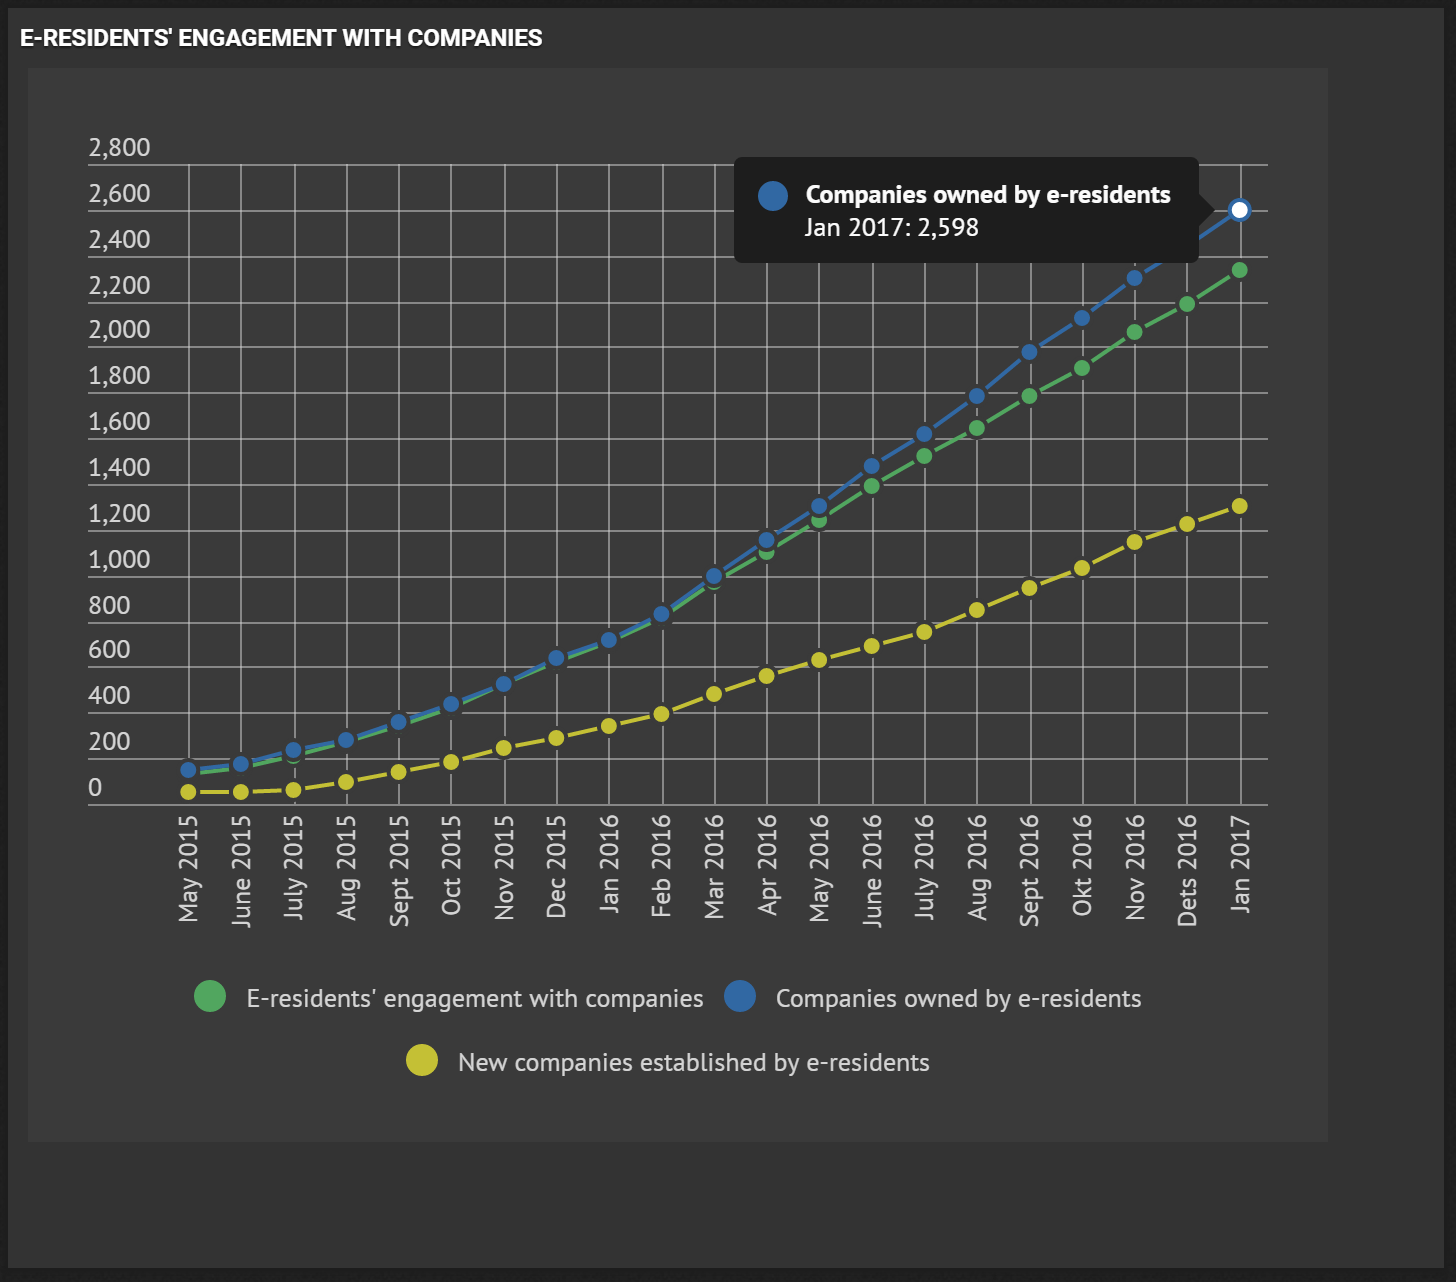Click the Dets 2016 x-axis label
The image size is (1456, 1282).
[x=1187, y=870]
